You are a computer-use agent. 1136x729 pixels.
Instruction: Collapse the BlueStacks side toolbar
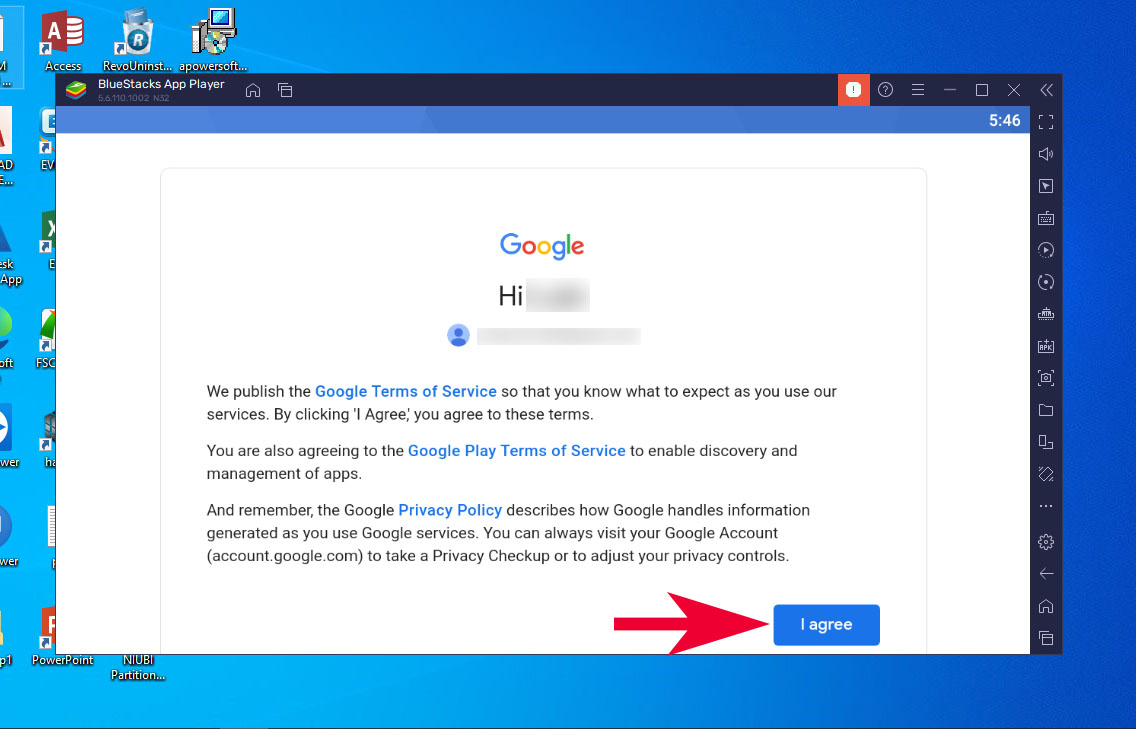(1046, 90)
